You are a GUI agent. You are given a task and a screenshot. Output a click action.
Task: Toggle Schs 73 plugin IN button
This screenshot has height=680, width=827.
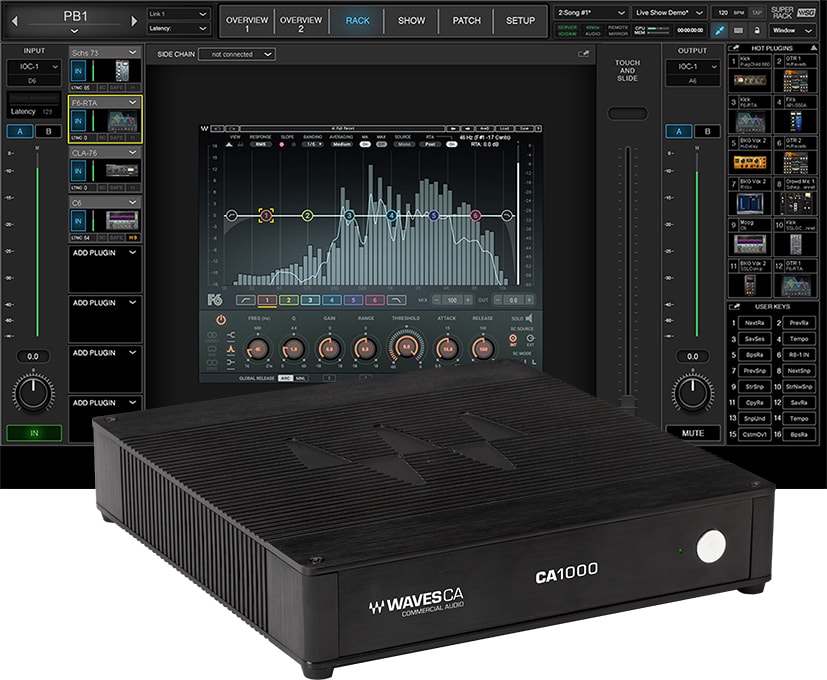pos(78,71)
